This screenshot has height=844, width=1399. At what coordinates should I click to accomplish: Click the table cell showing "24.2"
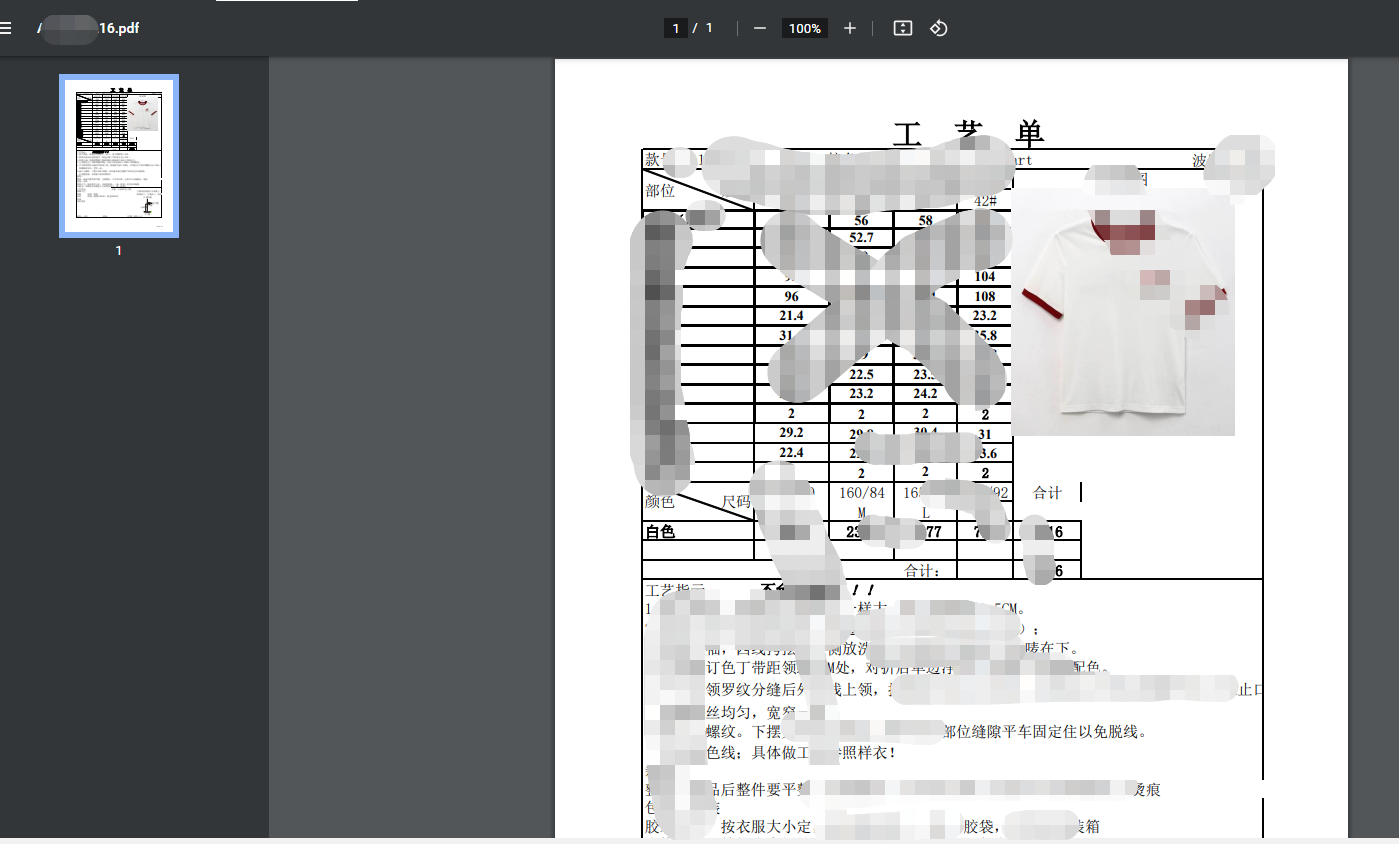point(925,394)
